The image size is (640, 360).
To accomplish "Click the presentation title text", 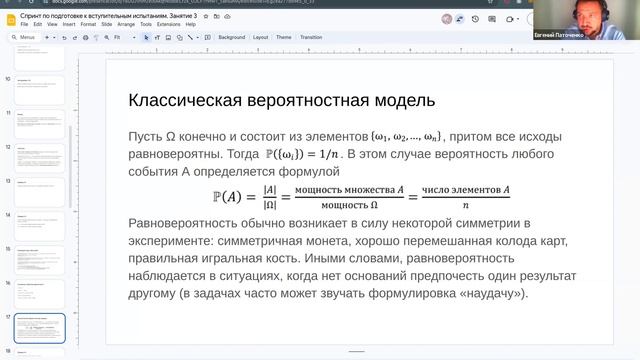I will [x=109, y=16].
